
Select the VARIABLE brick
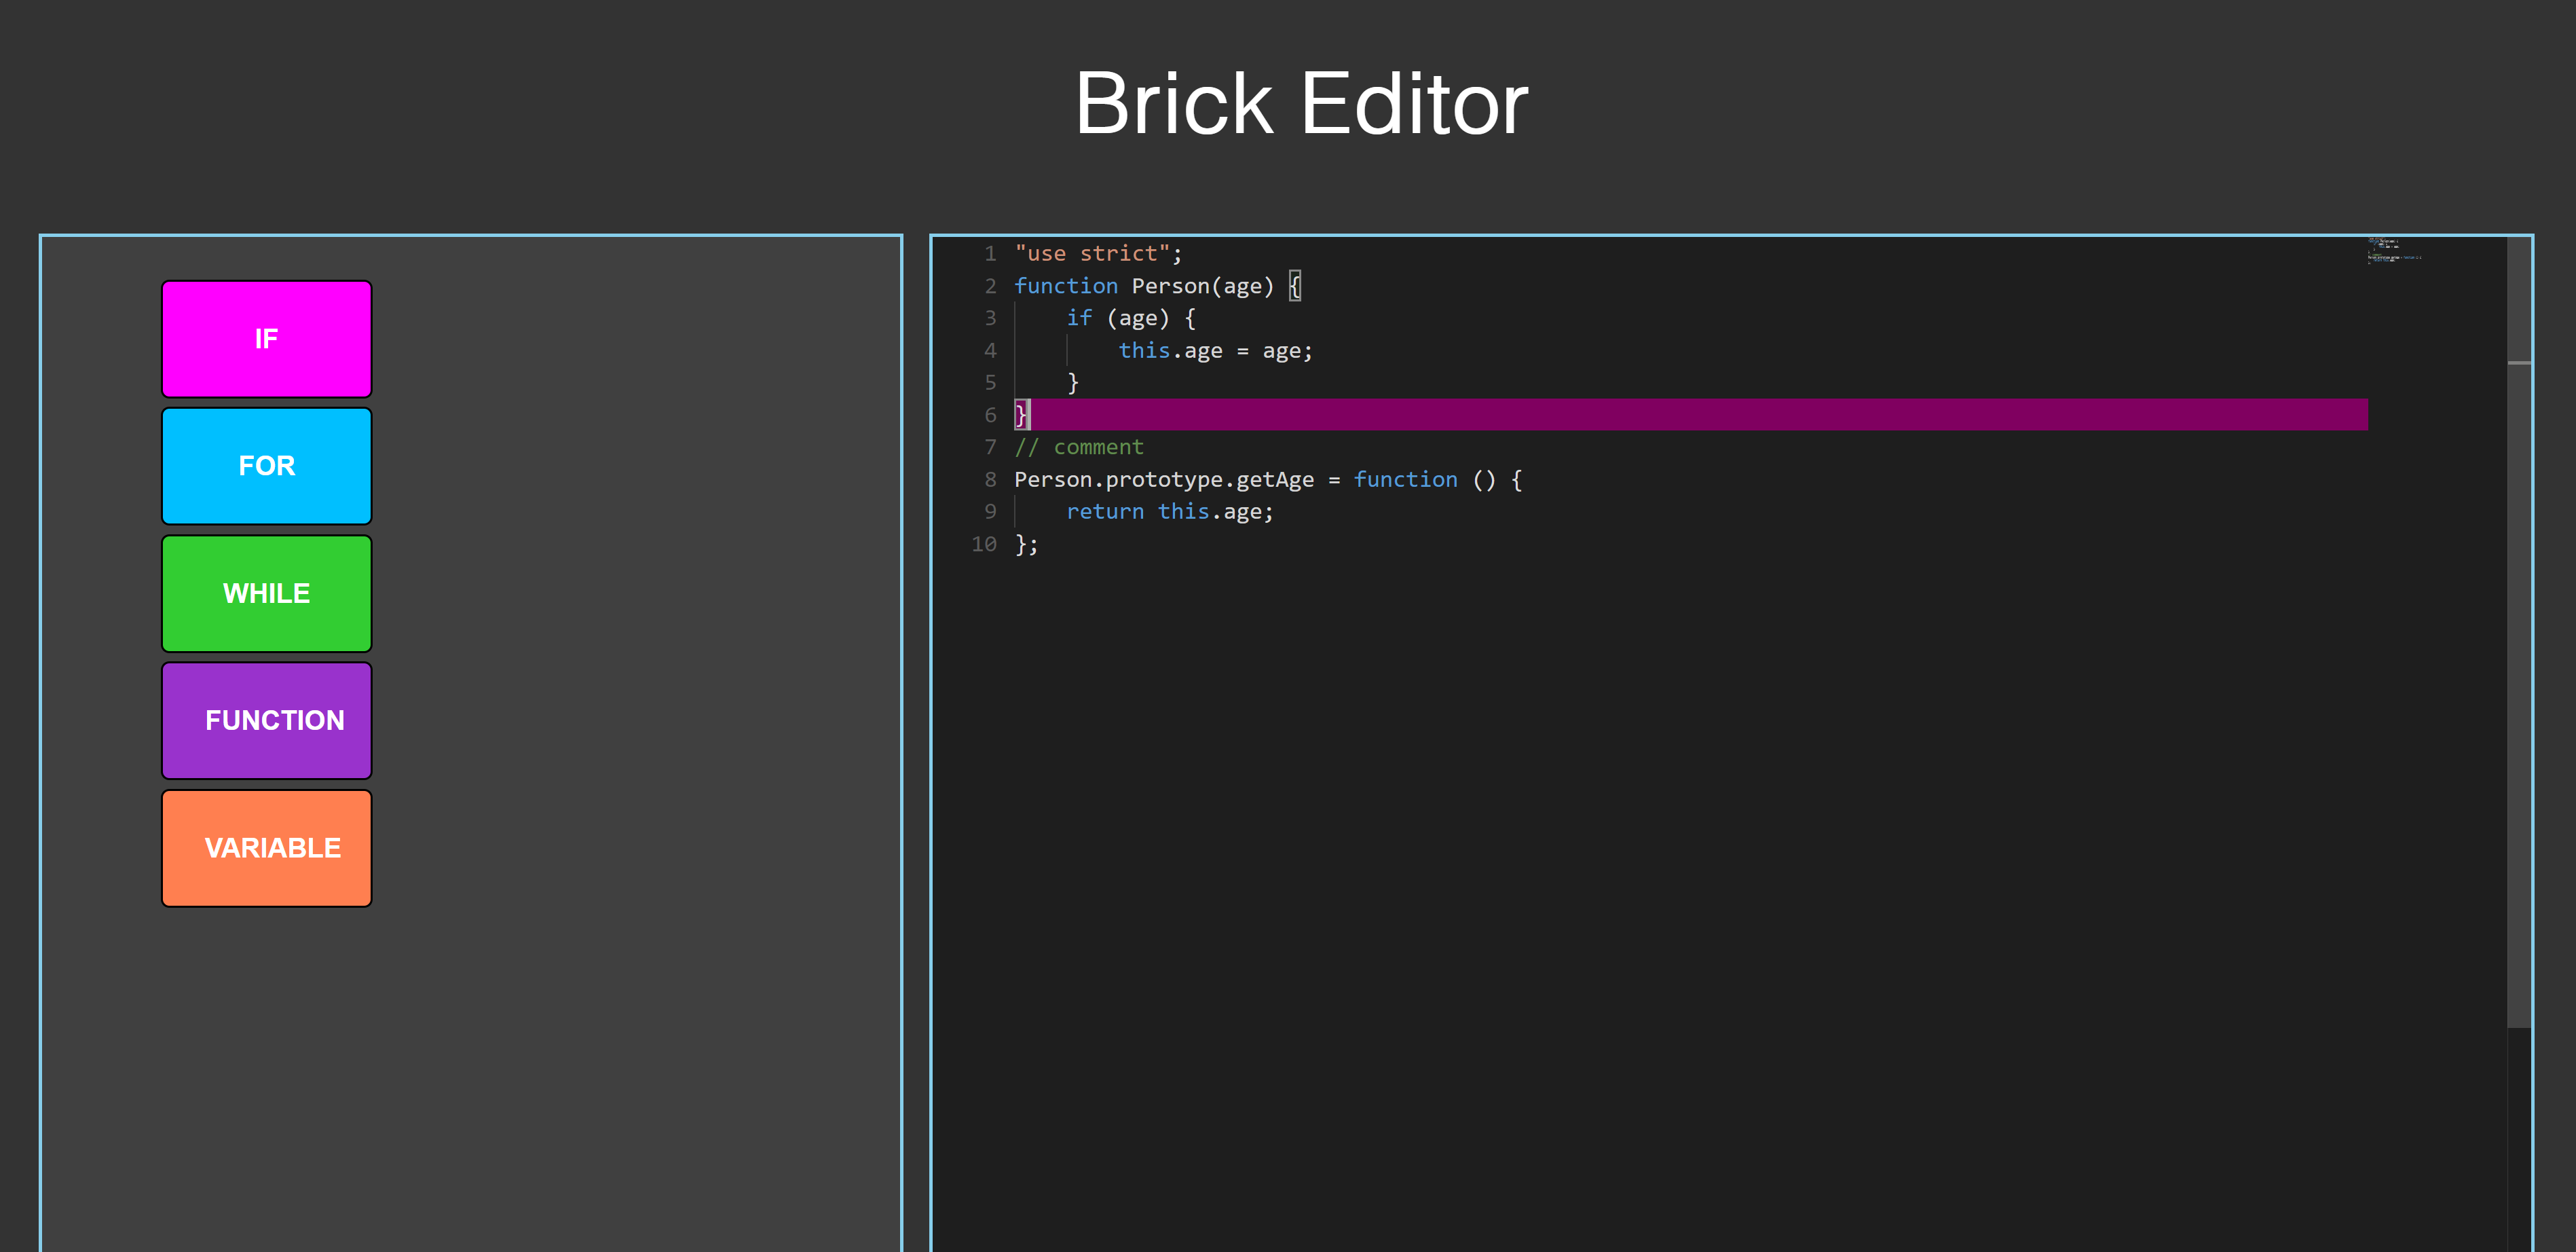pos(266,847)
